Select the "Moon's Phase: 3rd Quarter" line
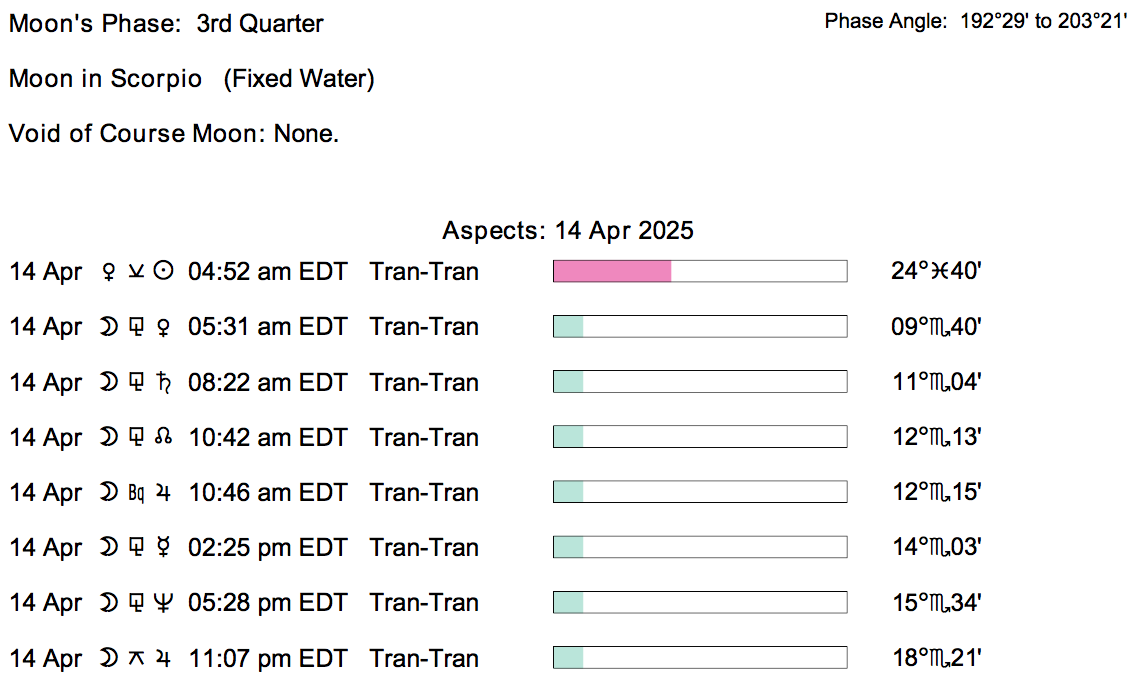The image size is (1140, 690). pyautogui.click(x=166, y=24)
